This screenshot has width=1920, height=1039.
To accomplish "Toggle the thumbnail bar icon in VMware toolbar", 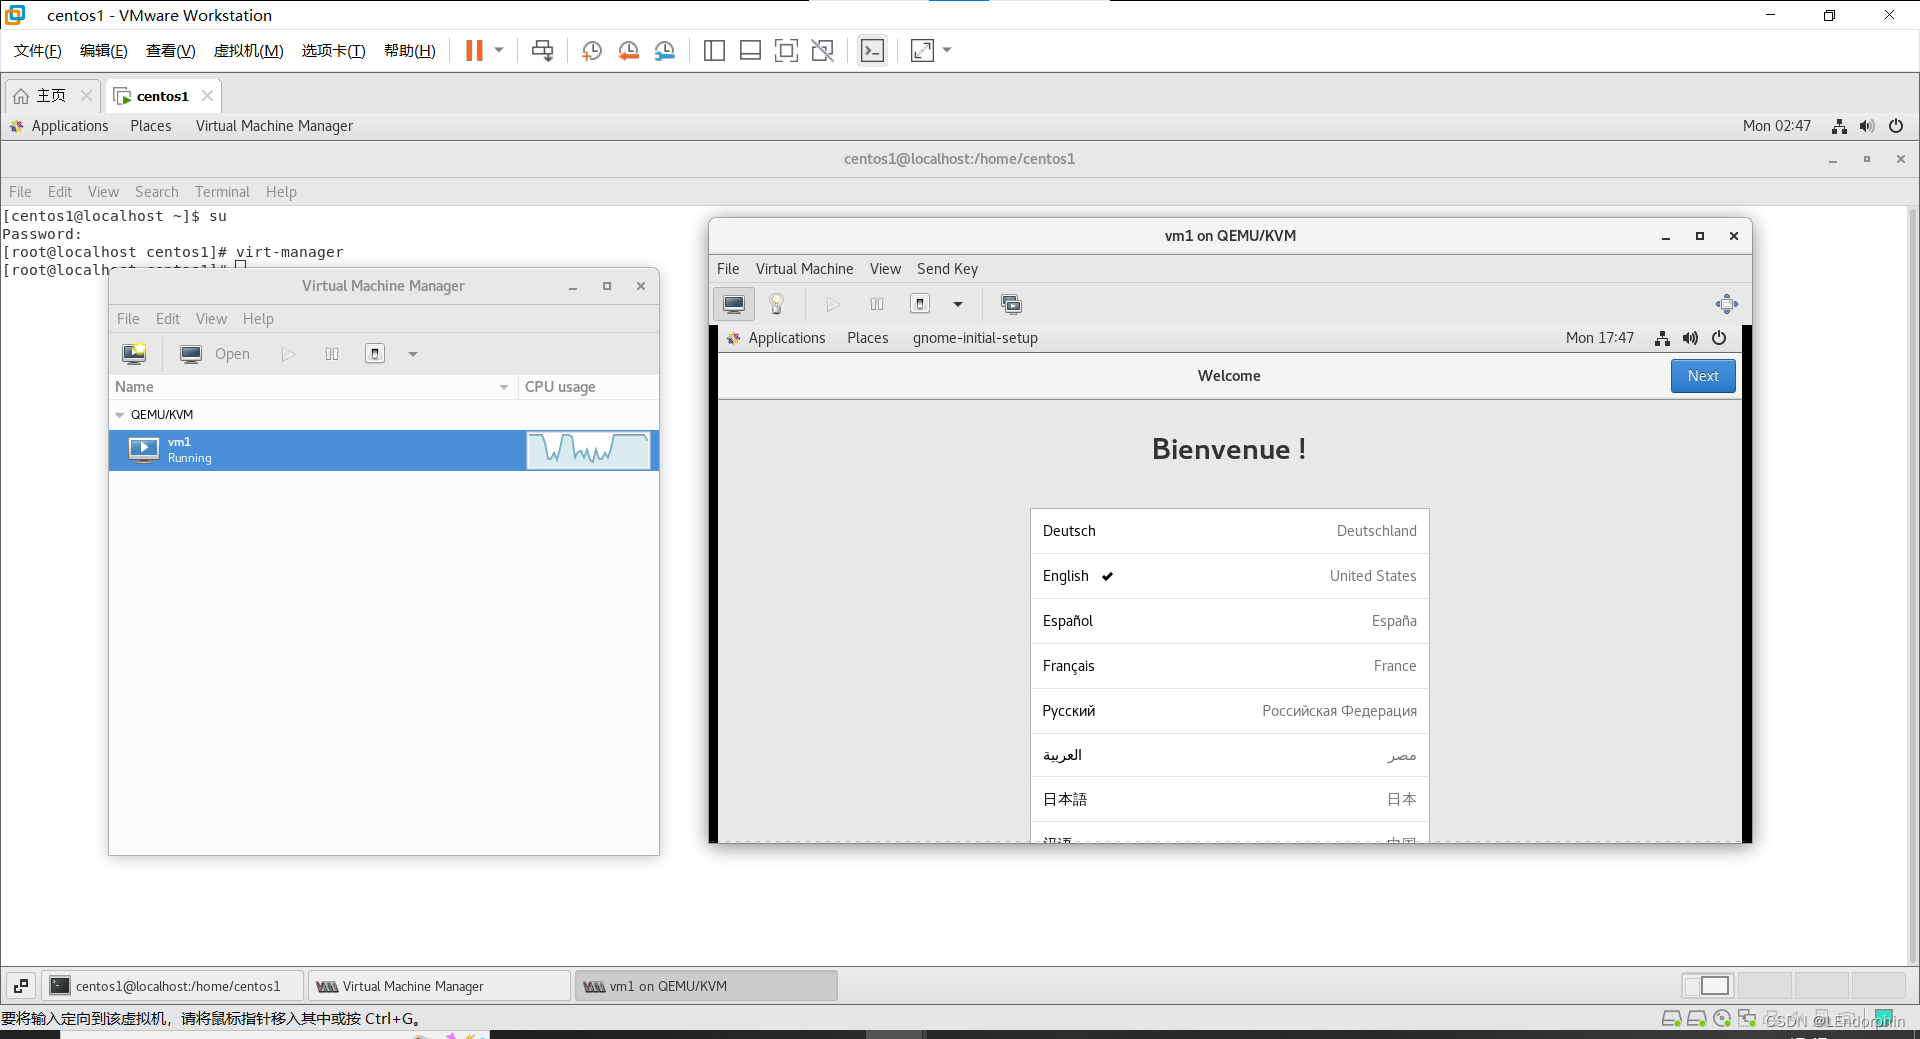I will coord(750,51).
